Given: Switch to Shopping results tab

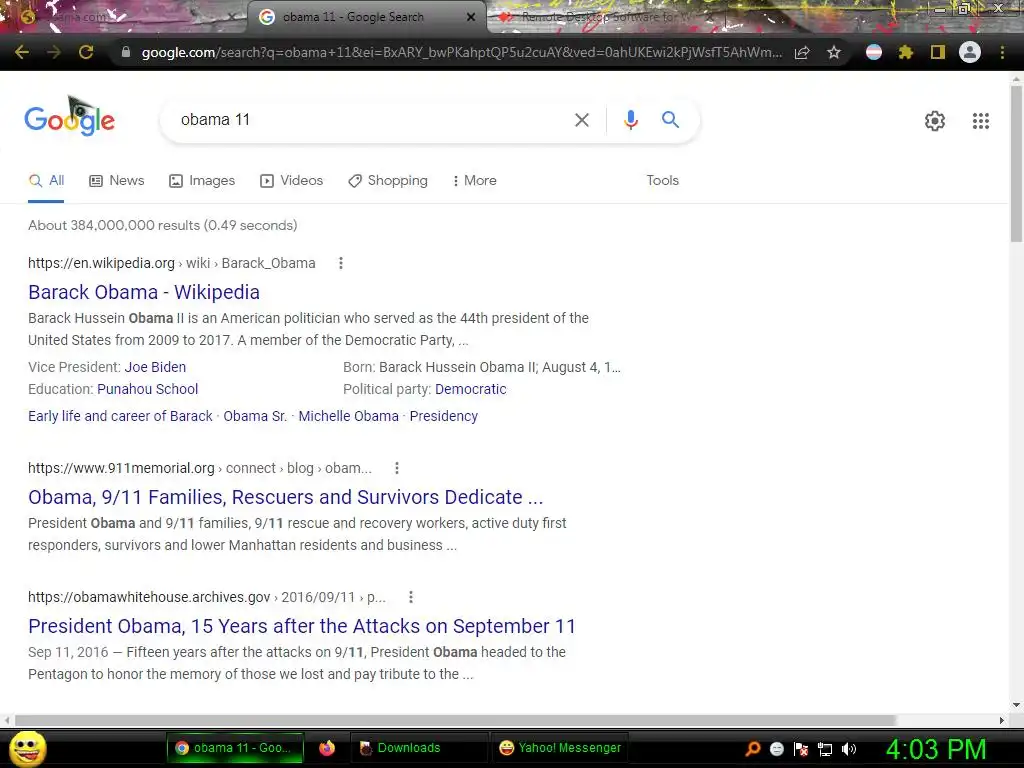Looking at the screenshot, I should [388, 181].
